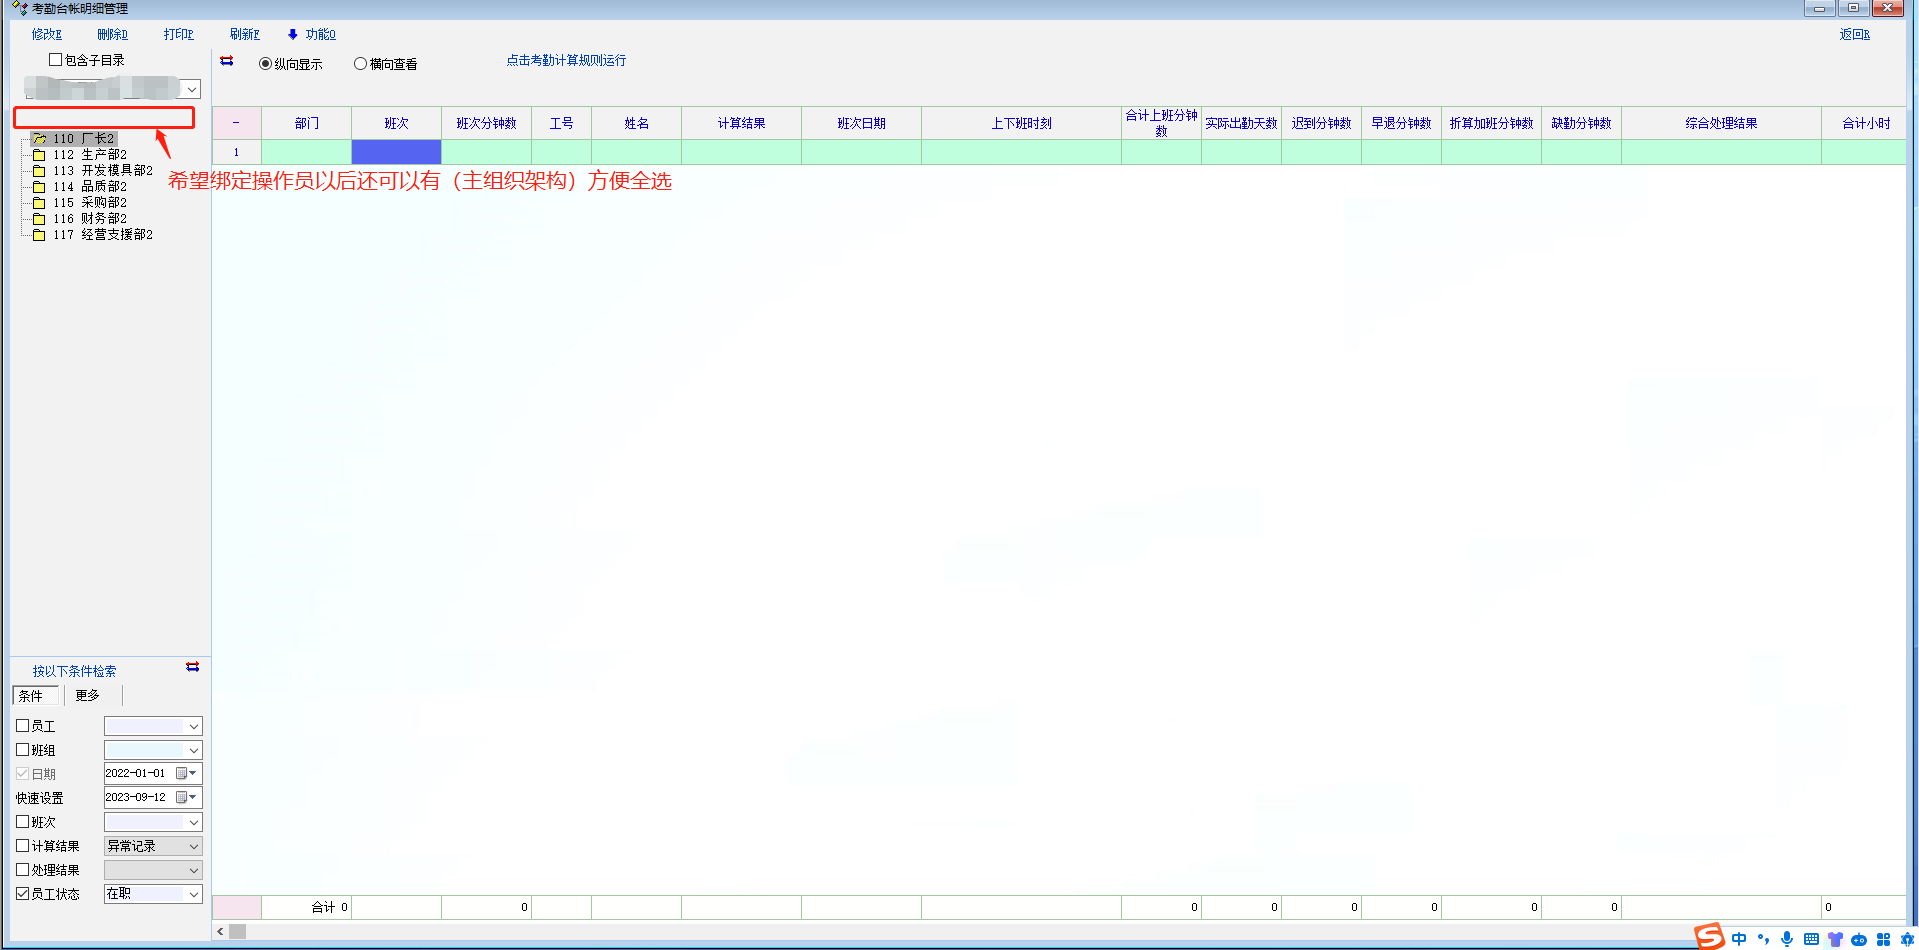The image size is (1919, 950).
Task: Open calendar picker for end date 2023-09-12
Action: tap(186, 797)
